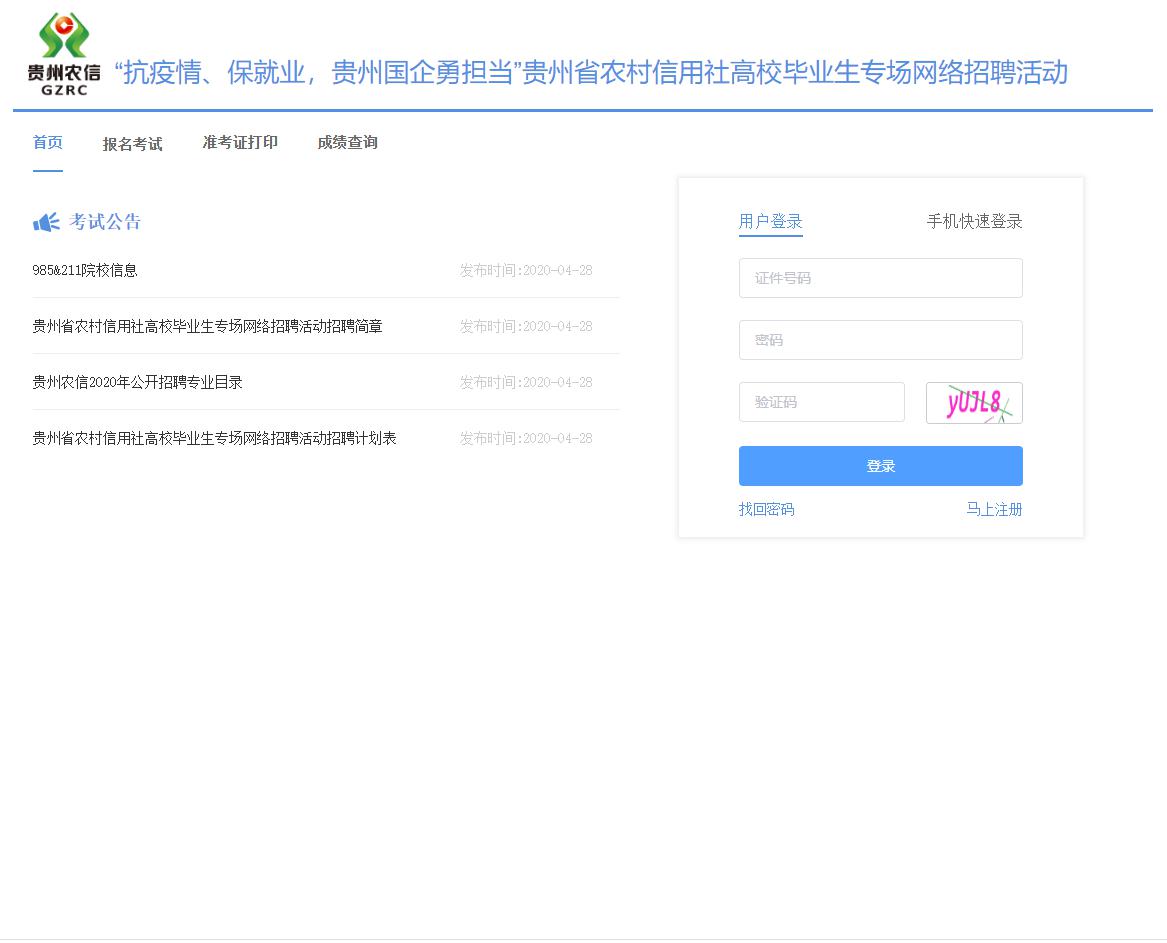Click the 找回密码 link
The height and width of the screenshot is (943, 1167).
[x=766, y=510]
